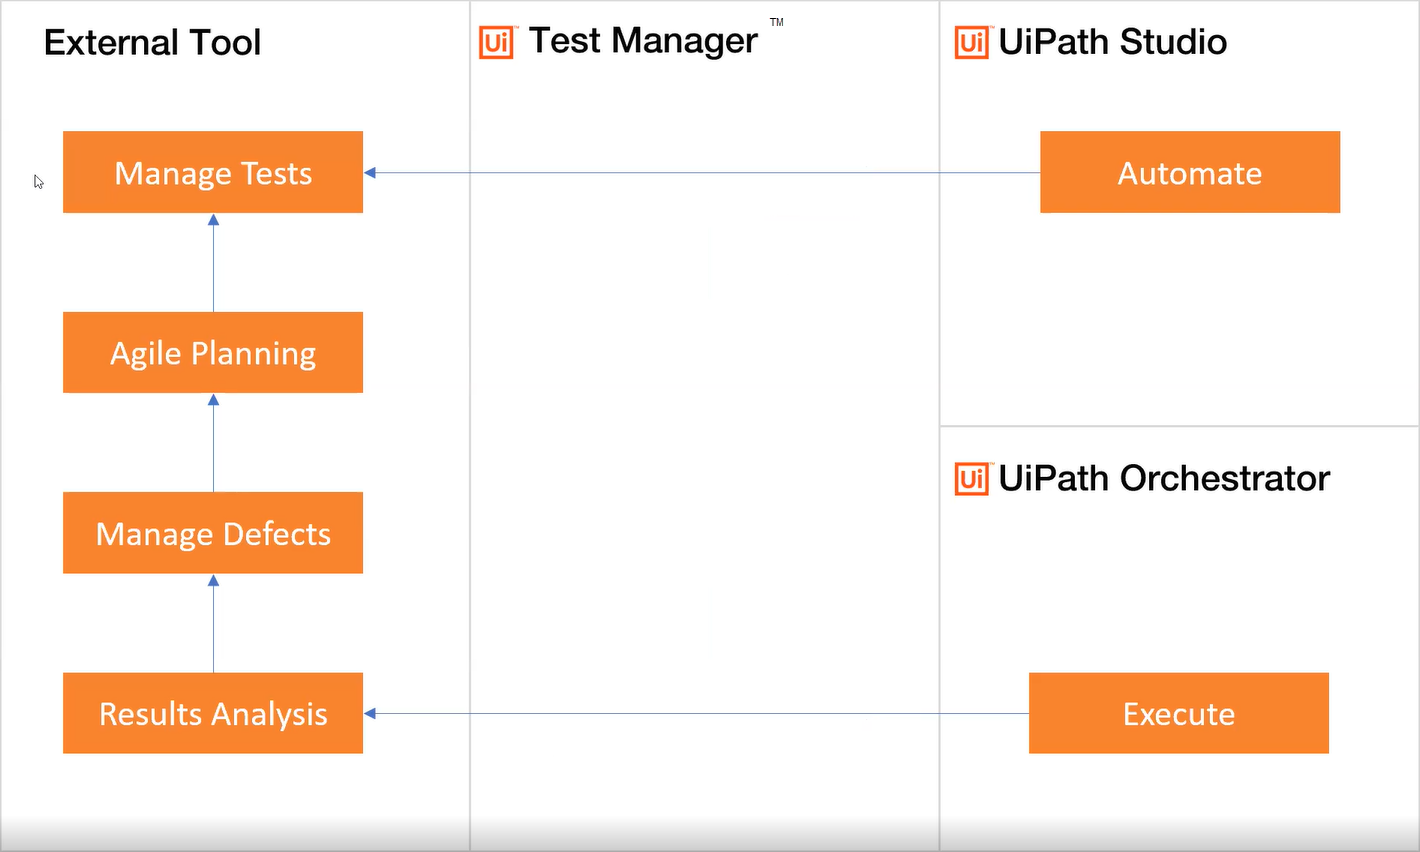
Task: Click the arrow line from Automate to Manage Tests
Action: tap(700, 173)
